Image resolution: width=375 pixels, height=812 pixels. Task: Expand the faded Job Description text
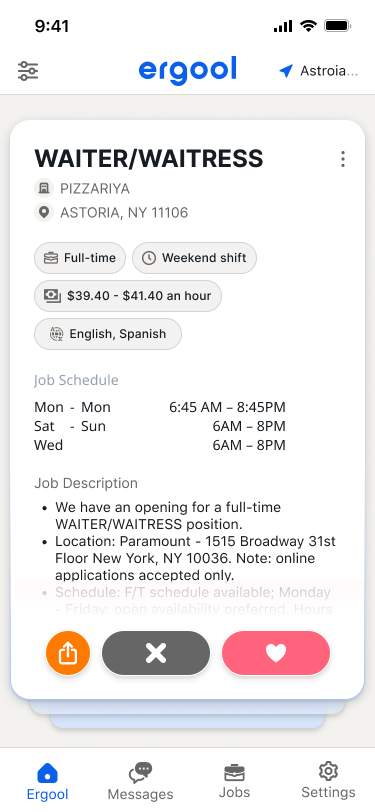[193, 601]
